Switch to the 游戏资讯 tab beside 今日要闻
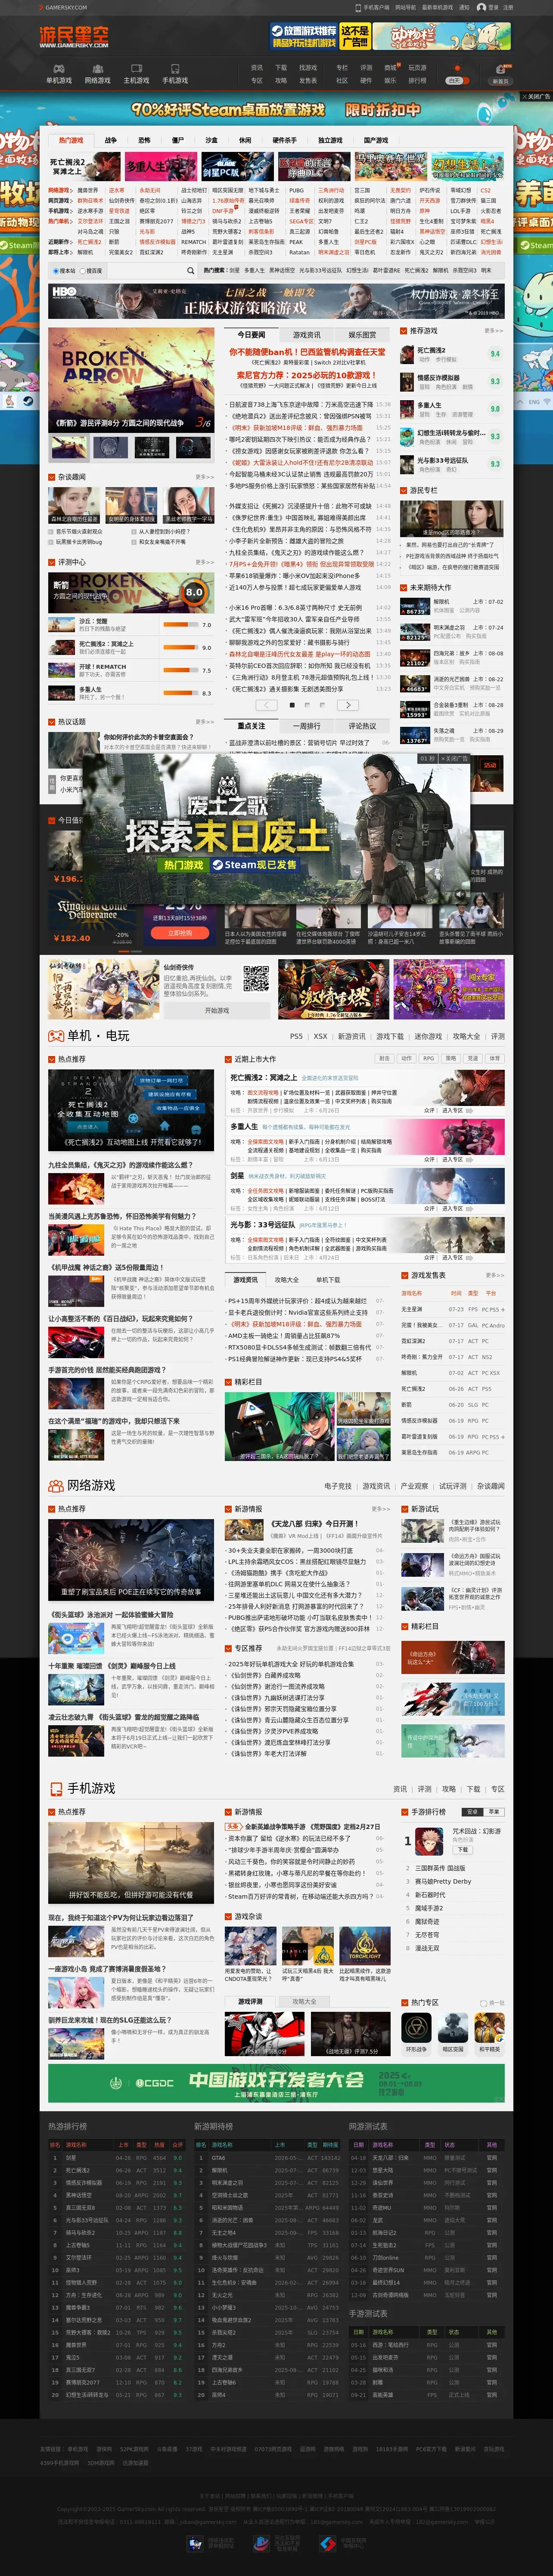 click(x=307, y=335)
